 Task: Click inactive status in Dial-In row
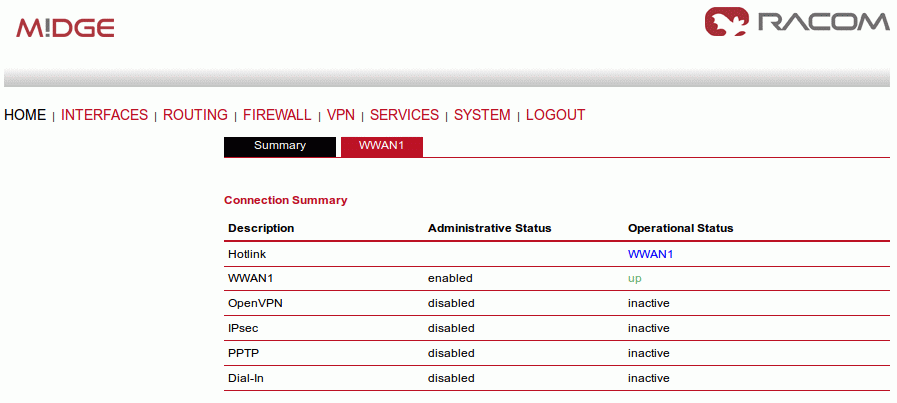click(x=649, y=378)
